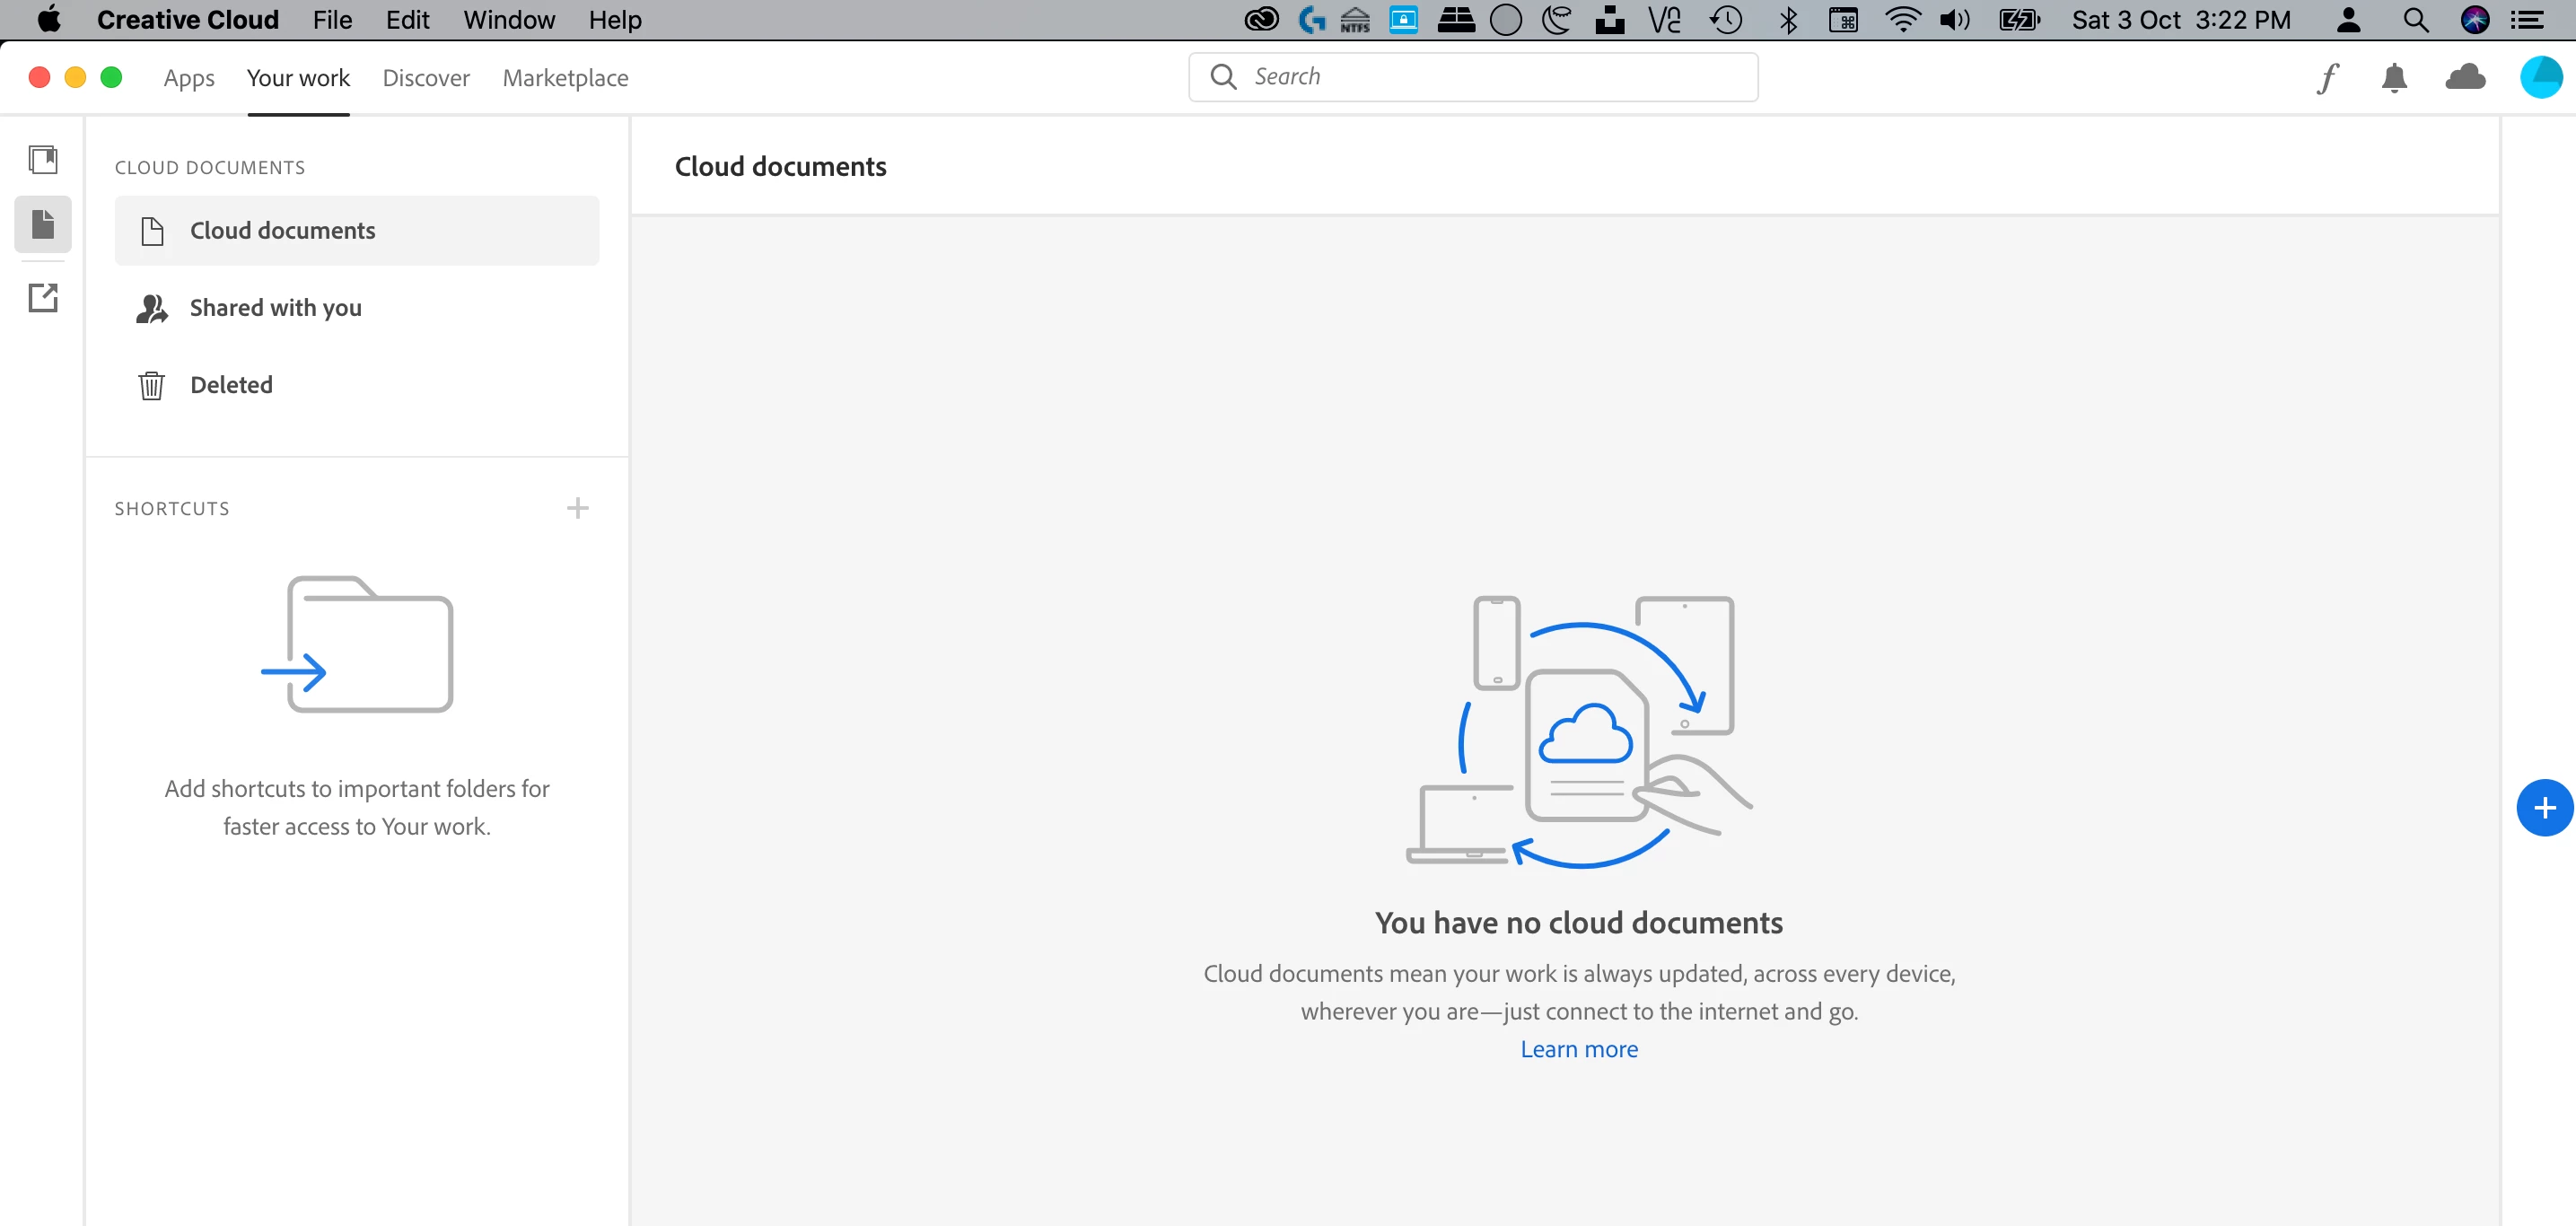This screenshot has height=1226, width=2576.
Task: Open the published links icon in left rail
Action: point(43,297)
